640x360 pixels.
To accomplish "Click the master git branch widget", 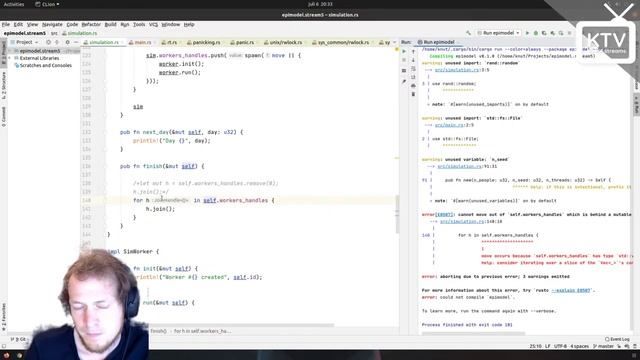I will tap(603, 346).
